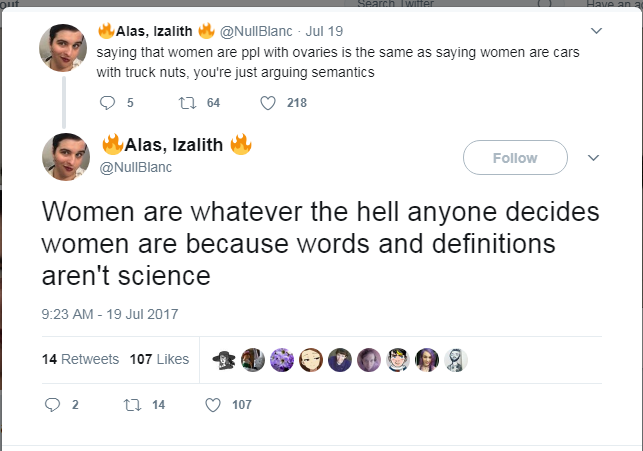Open the purple-haired liker avatar profile
This screenshot has height=451, width=643.
[426, 360]
